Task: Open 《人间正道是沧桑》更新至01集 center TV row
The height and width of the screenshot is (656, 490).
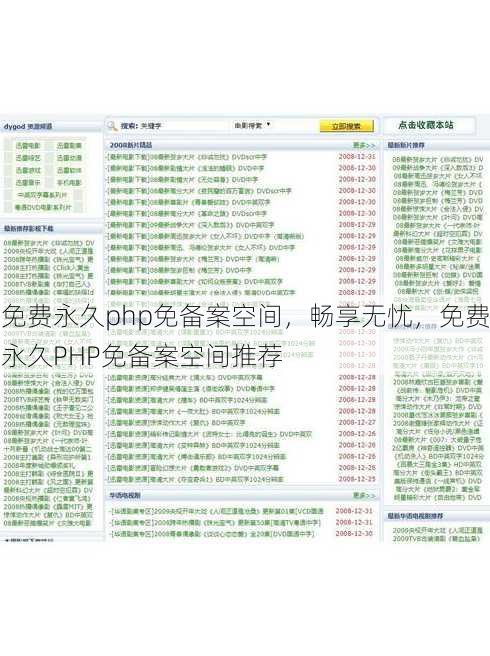Action: point(217,511)
